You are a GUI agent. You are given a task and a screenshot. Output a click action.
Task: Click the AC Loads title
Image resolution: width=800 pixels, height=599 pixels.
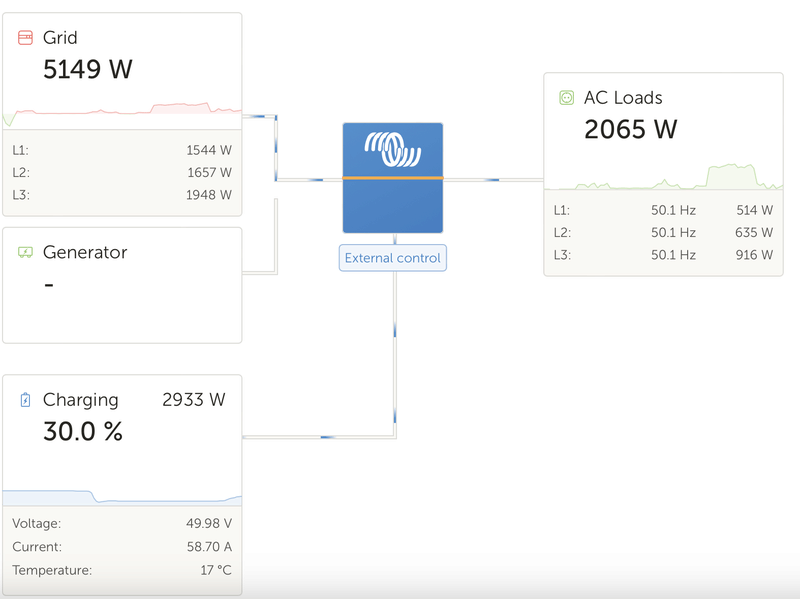623,97
